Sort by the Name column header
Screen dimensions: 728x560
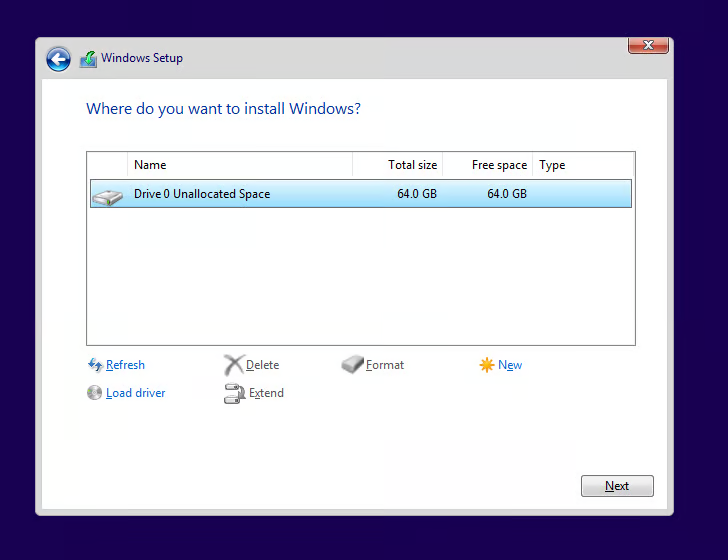(x=240, y=165)
